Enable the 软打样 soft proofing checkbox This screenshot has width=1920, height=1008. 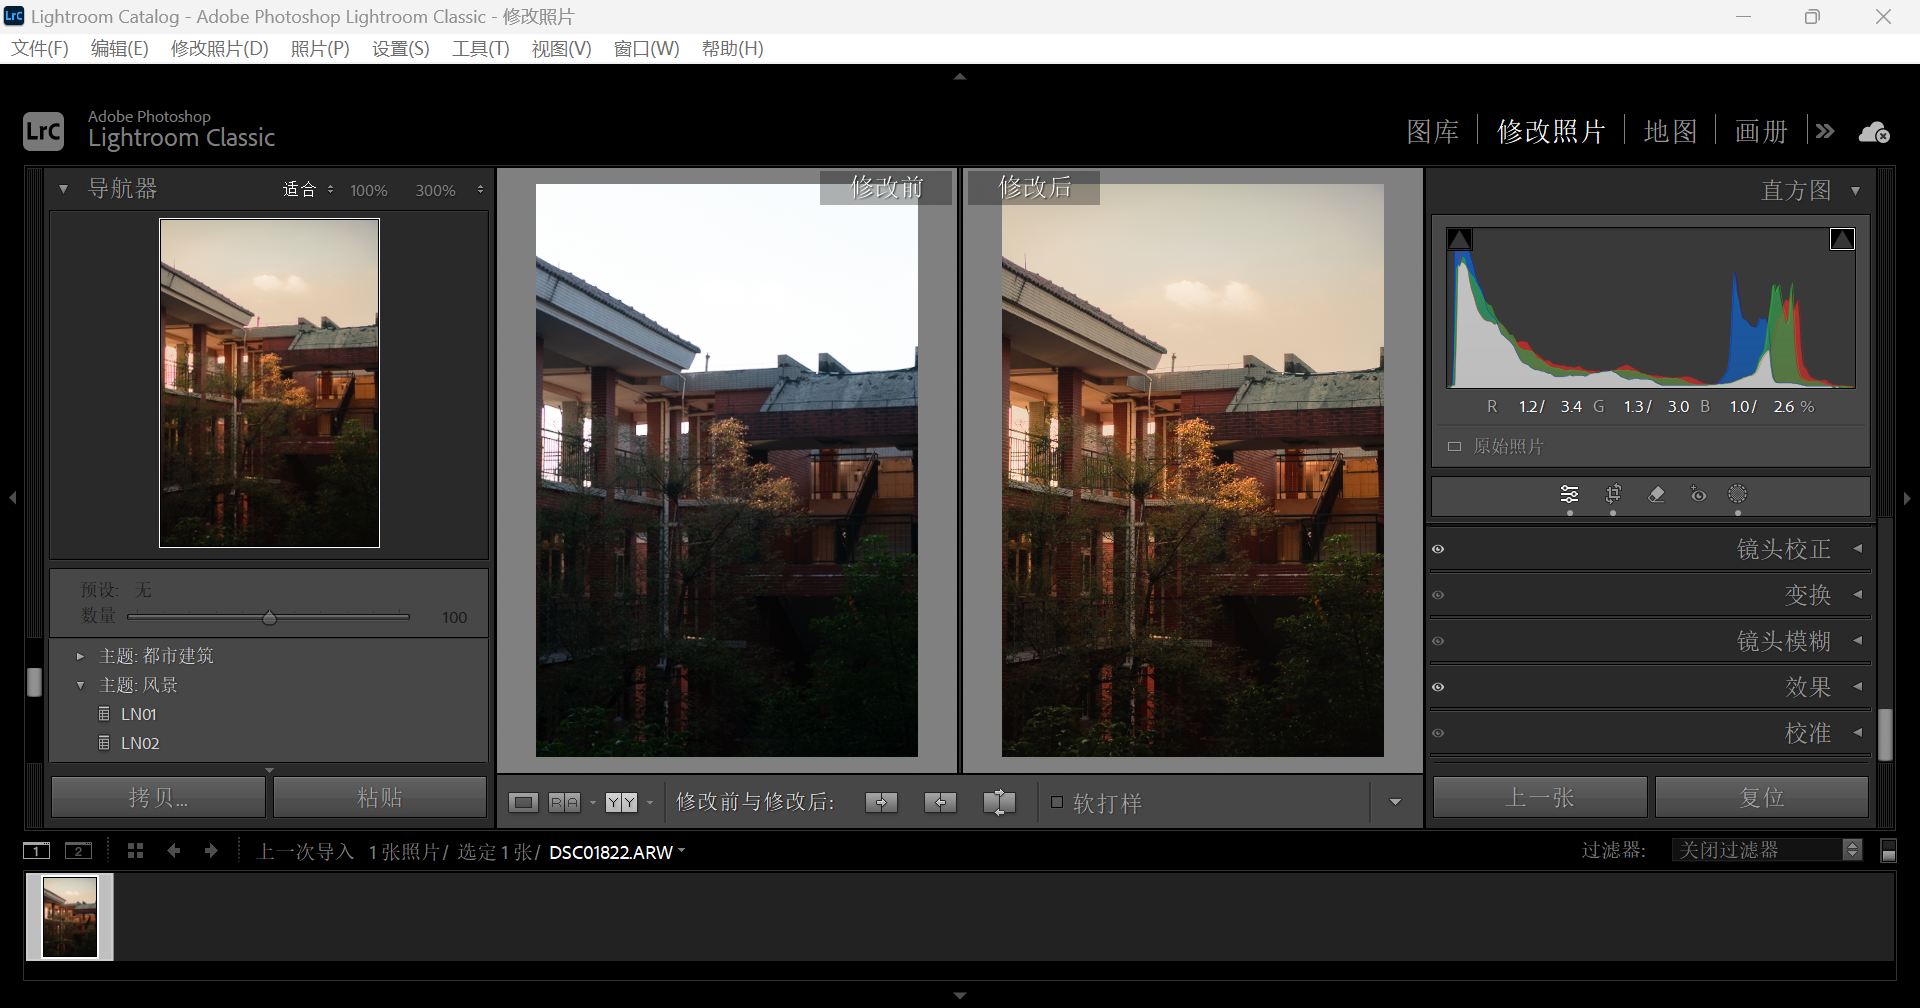(x=1057, y=802)
